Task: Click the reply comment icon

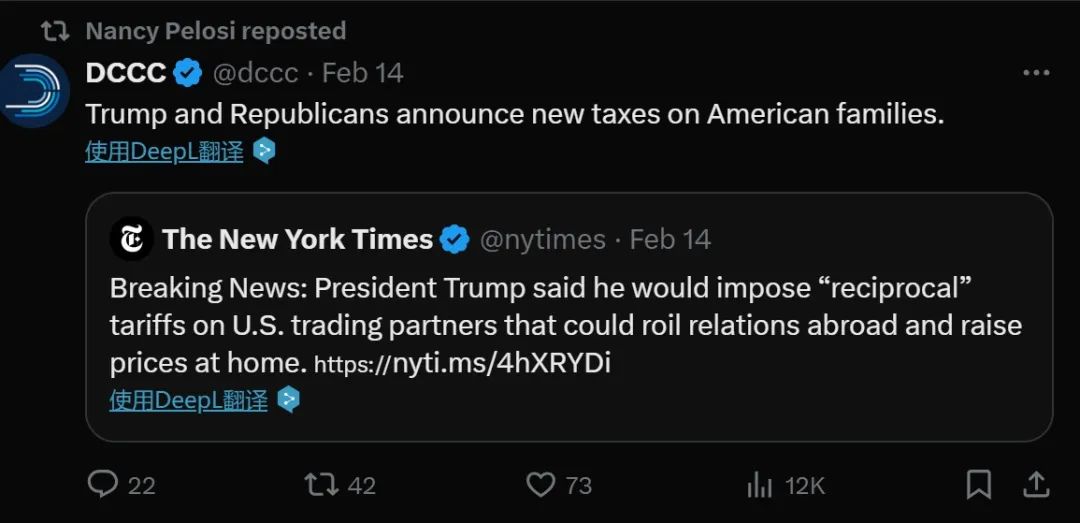Action: point(103,485)
